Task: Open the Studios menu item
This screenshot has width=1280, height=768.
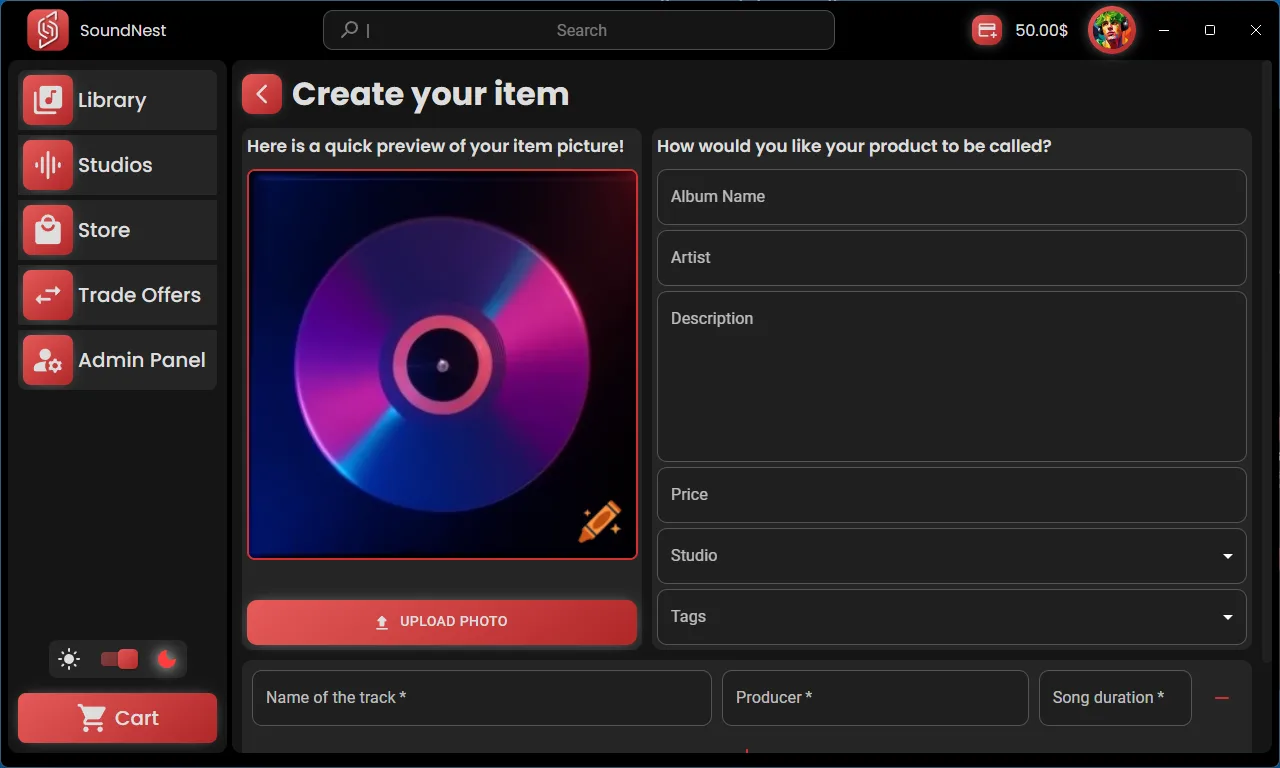Action: pyautogui.click(x=118, y=165)
